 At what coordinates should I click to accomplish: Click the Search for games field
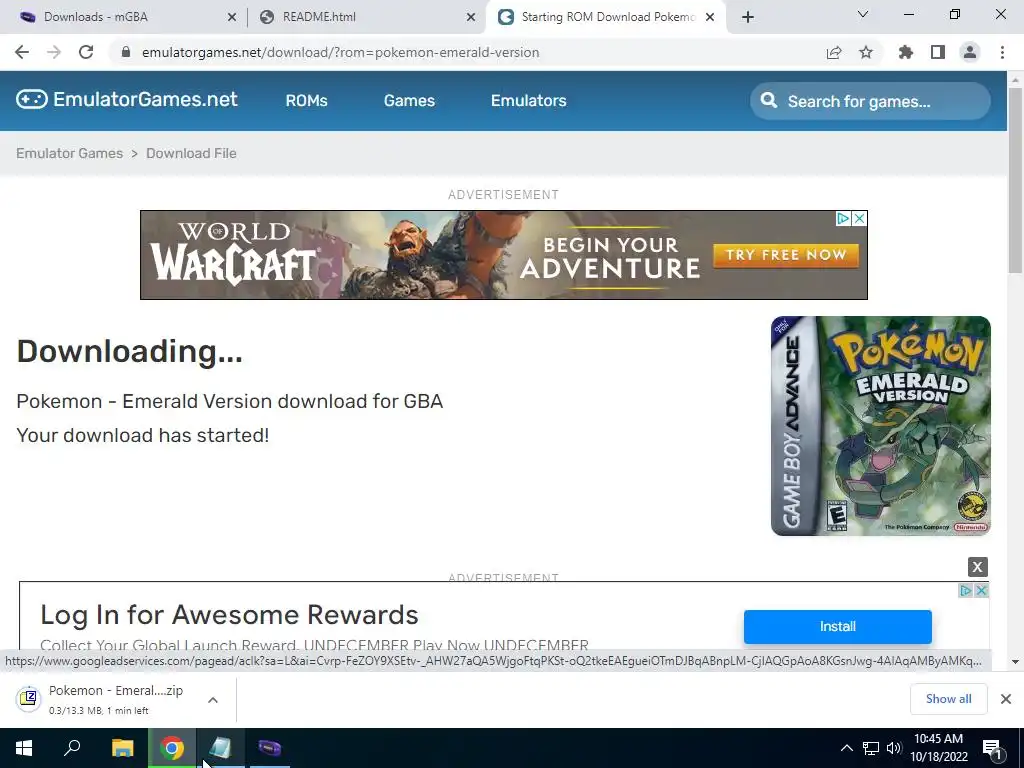(x=870, y=101)
